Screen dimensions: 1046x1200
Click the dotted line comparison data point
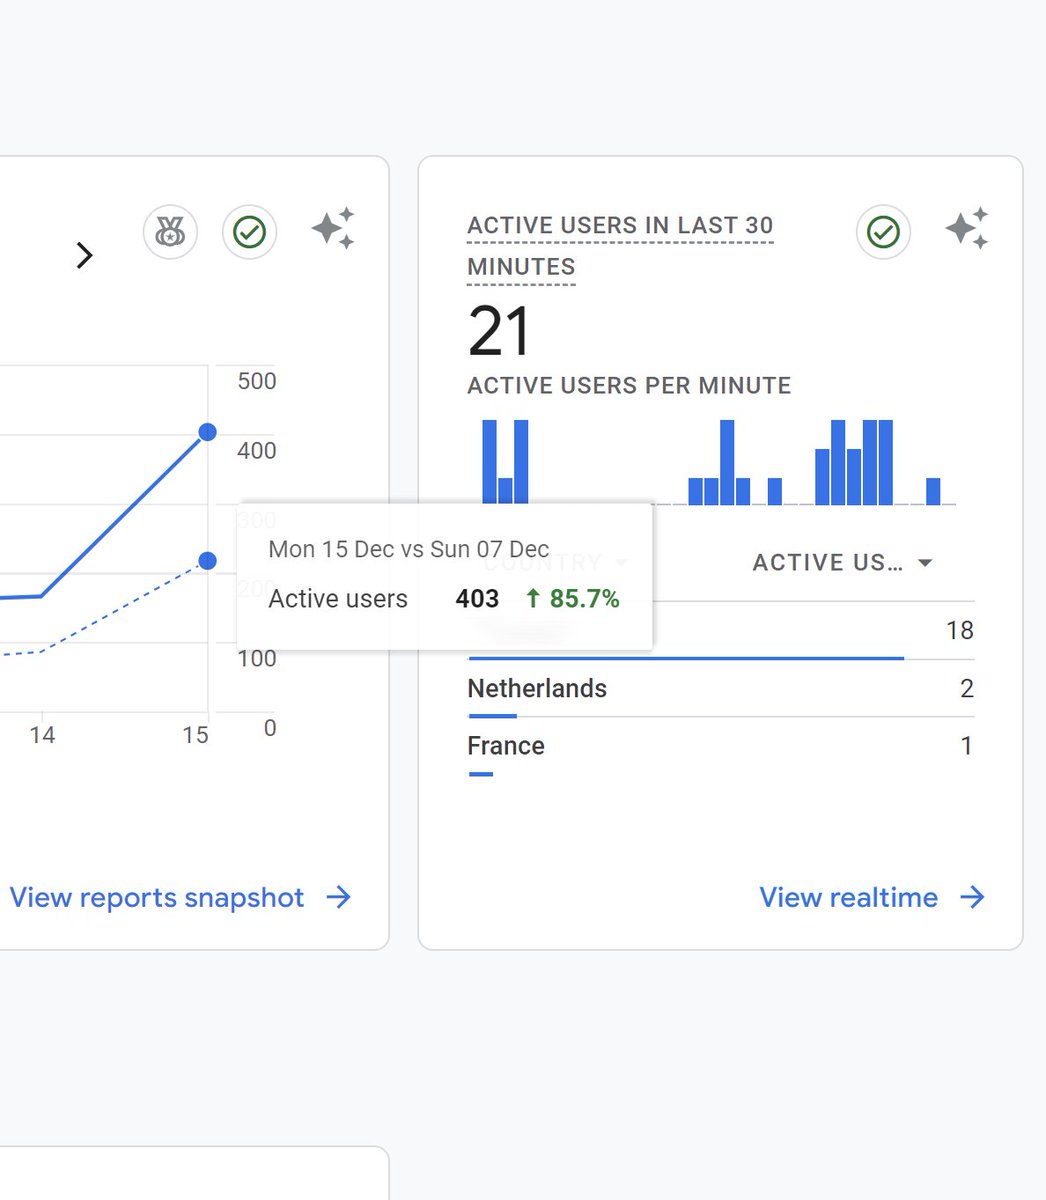pos(208,561)
